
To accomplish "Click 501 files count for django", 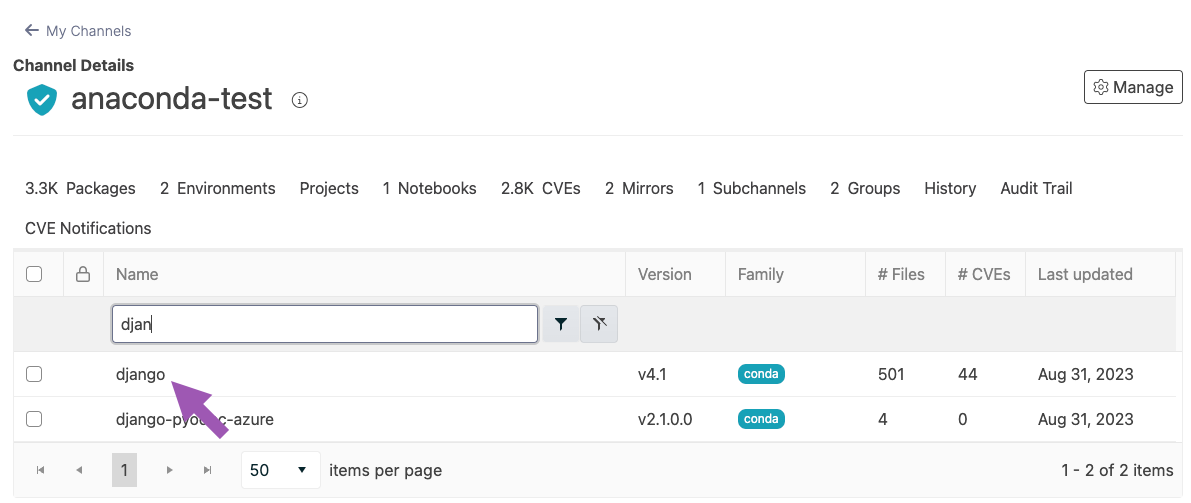I will pyautogui.click(x=891, y=374).
